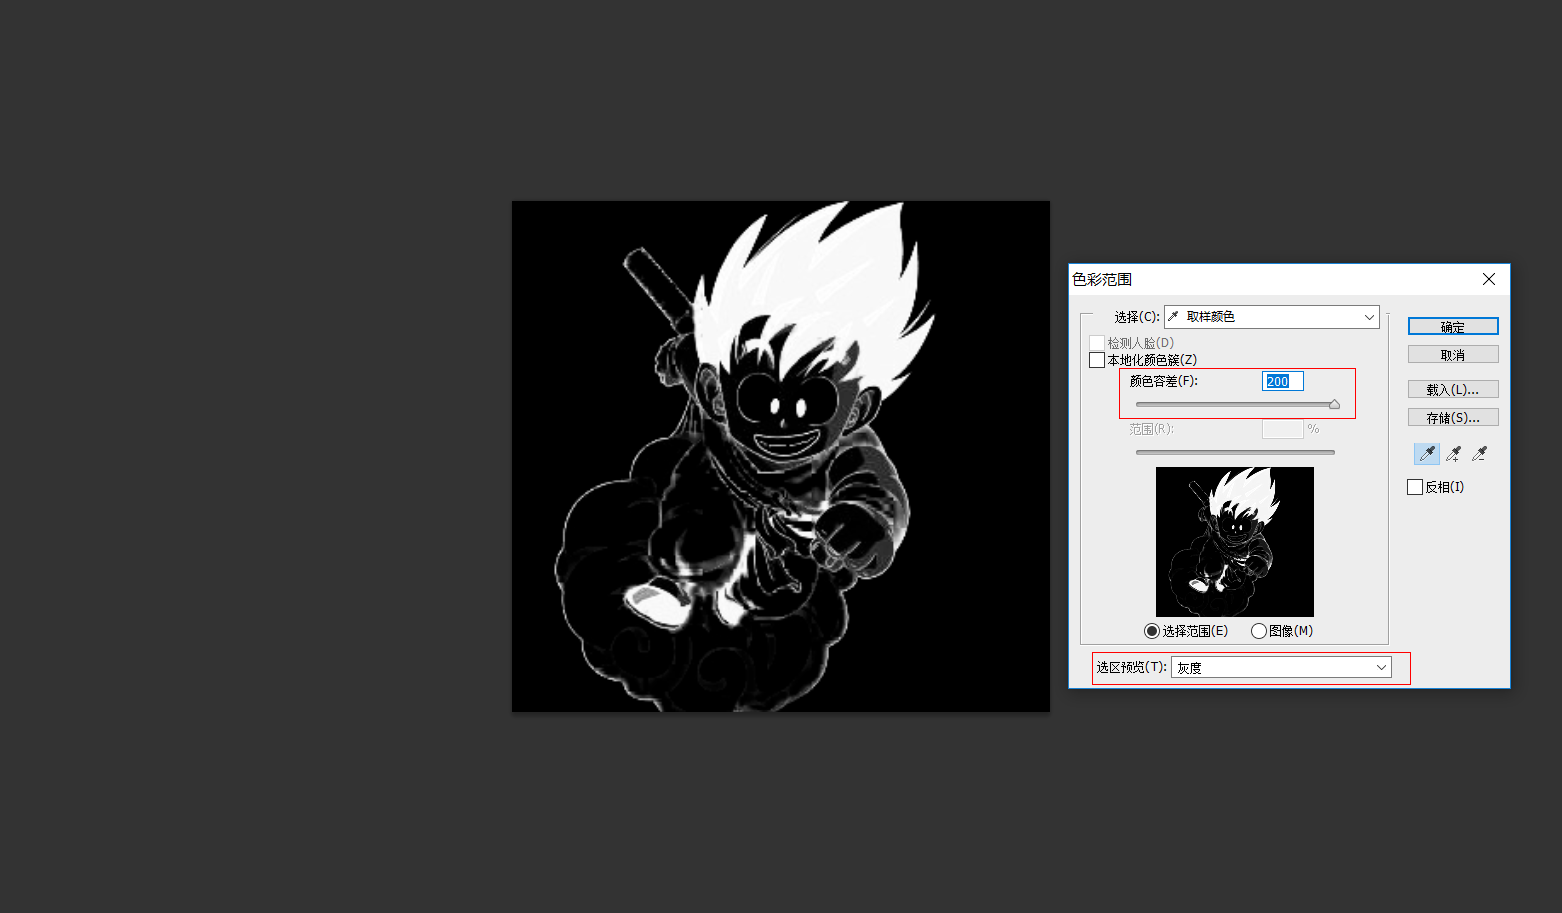Choose the 选择范围 radio button
The width and height of the screenshot is (1562, 913).
point(1152,631)
